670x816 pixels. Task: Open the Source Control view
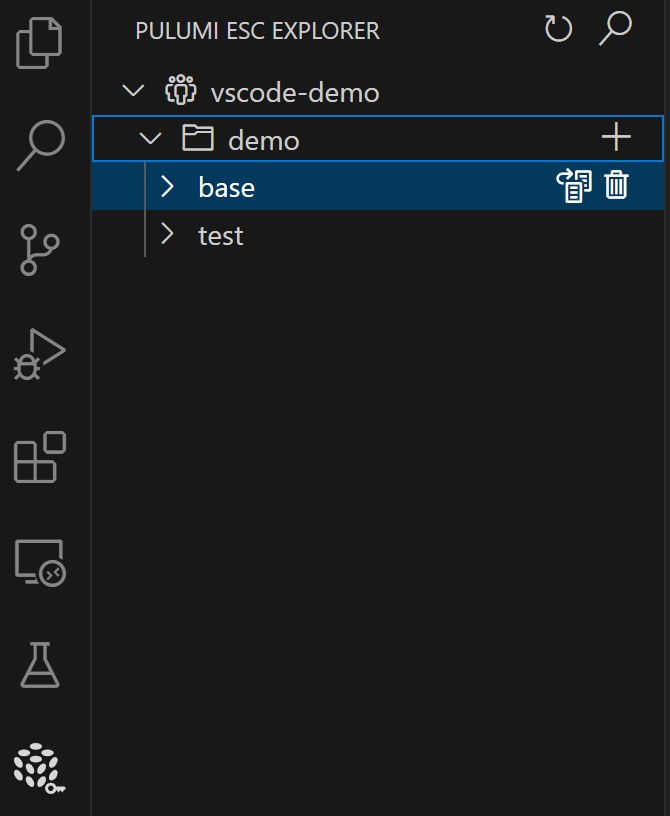click(x=40, y=249)
